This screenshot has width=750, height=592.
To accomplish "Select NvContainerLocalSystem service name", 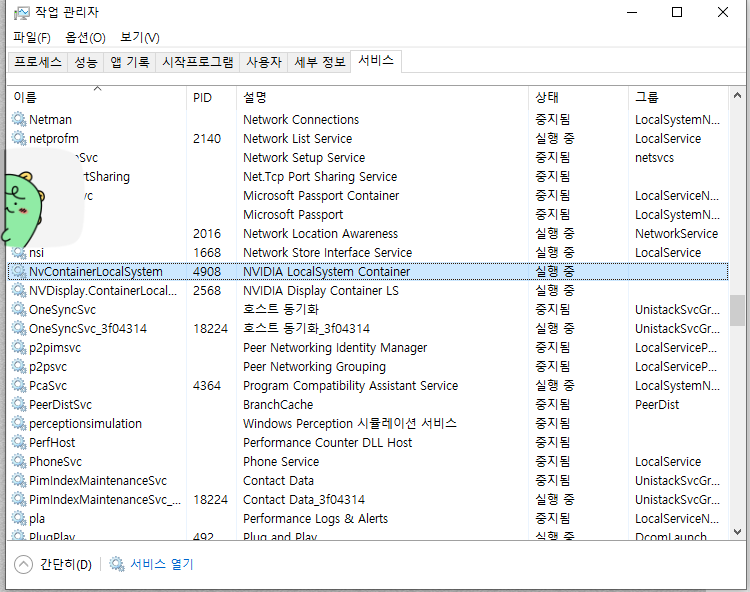I will pos(96,272).
